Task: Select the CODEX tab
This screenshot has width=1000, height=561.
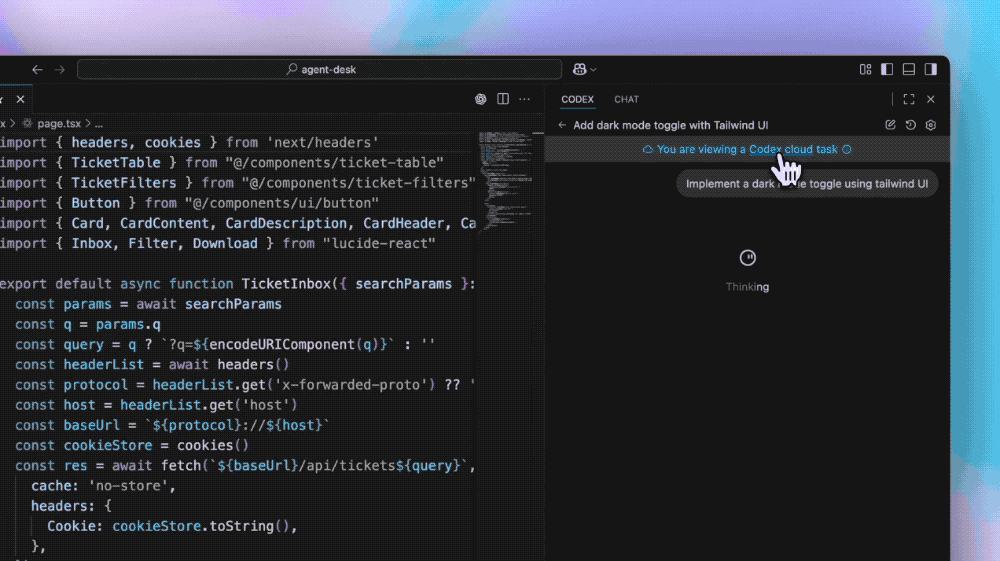Action: (x=577, y=99)
